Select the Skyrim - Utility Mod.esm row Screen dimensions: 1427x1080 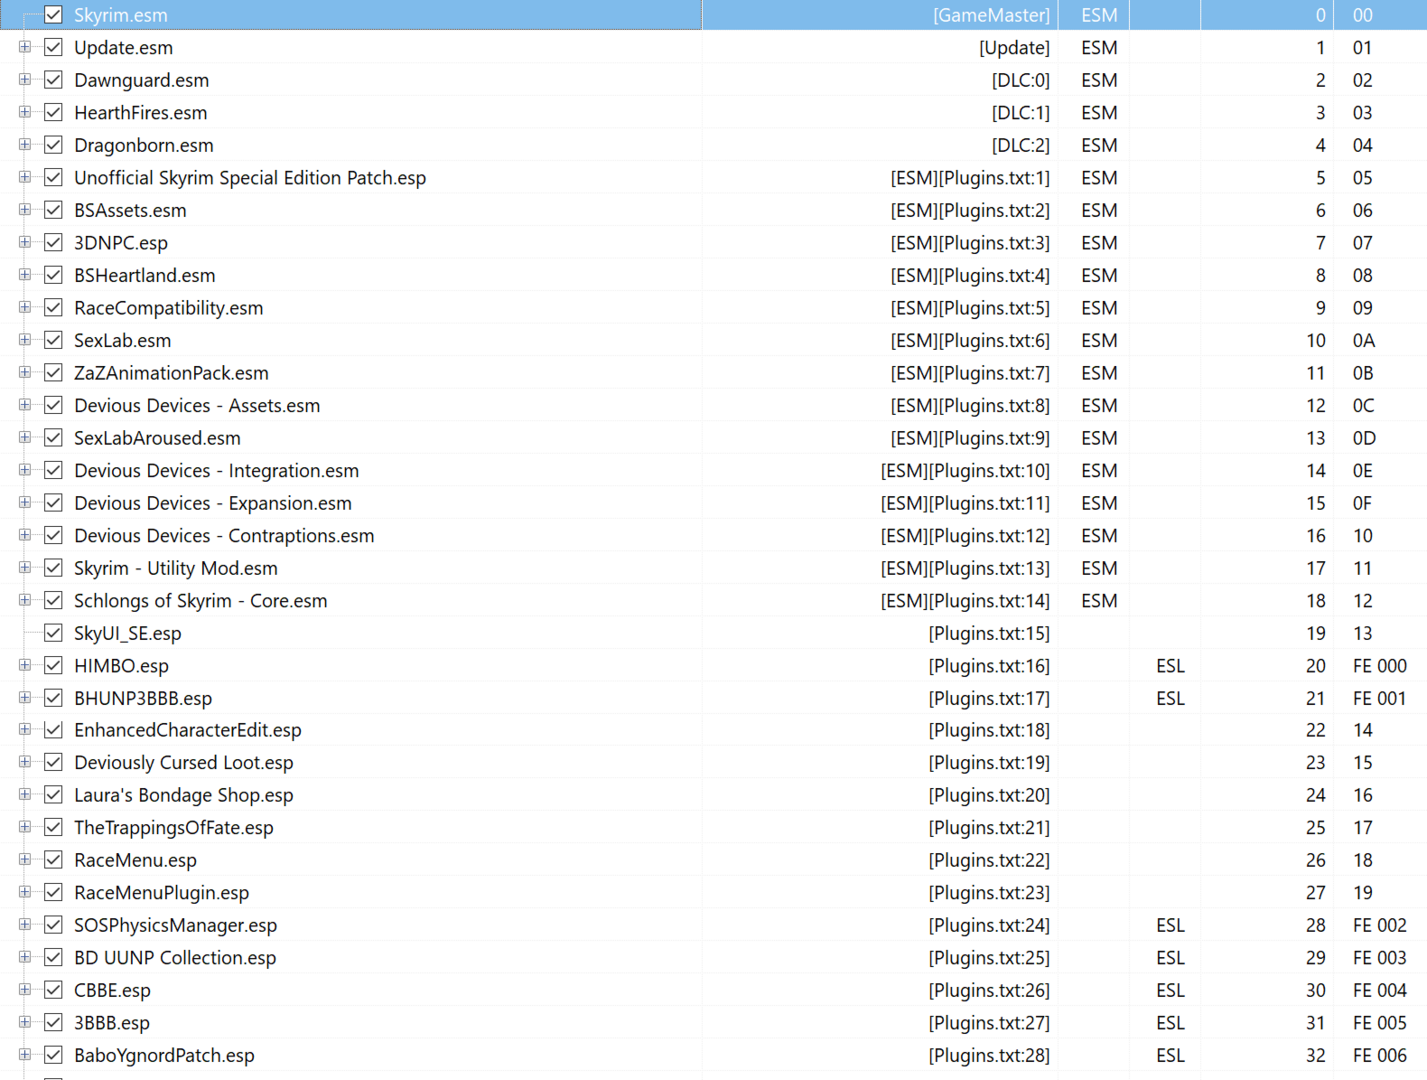[x=176, y=568]
